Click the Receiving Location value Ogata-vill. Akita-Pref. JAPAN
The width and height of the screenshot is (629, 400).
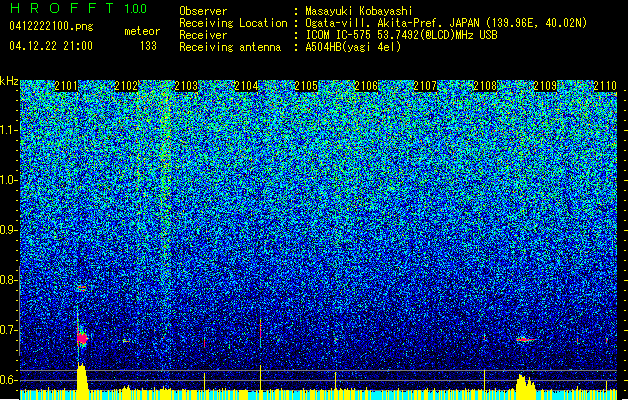click(x=446, y=23)
